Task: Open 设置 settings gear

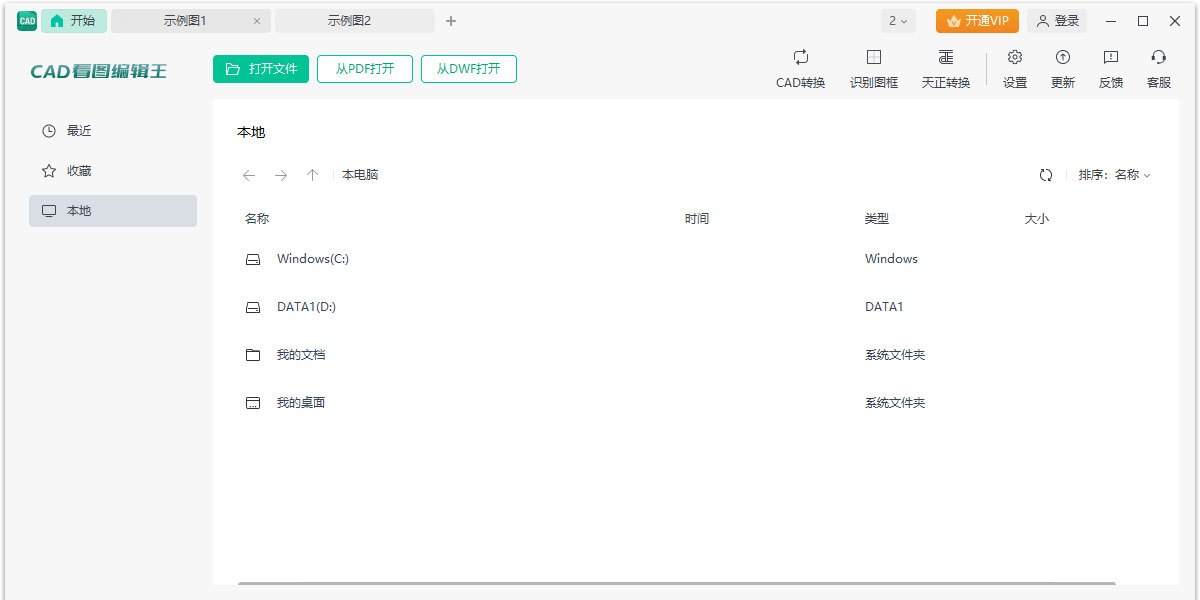Action: click(x=1014, y=69)
